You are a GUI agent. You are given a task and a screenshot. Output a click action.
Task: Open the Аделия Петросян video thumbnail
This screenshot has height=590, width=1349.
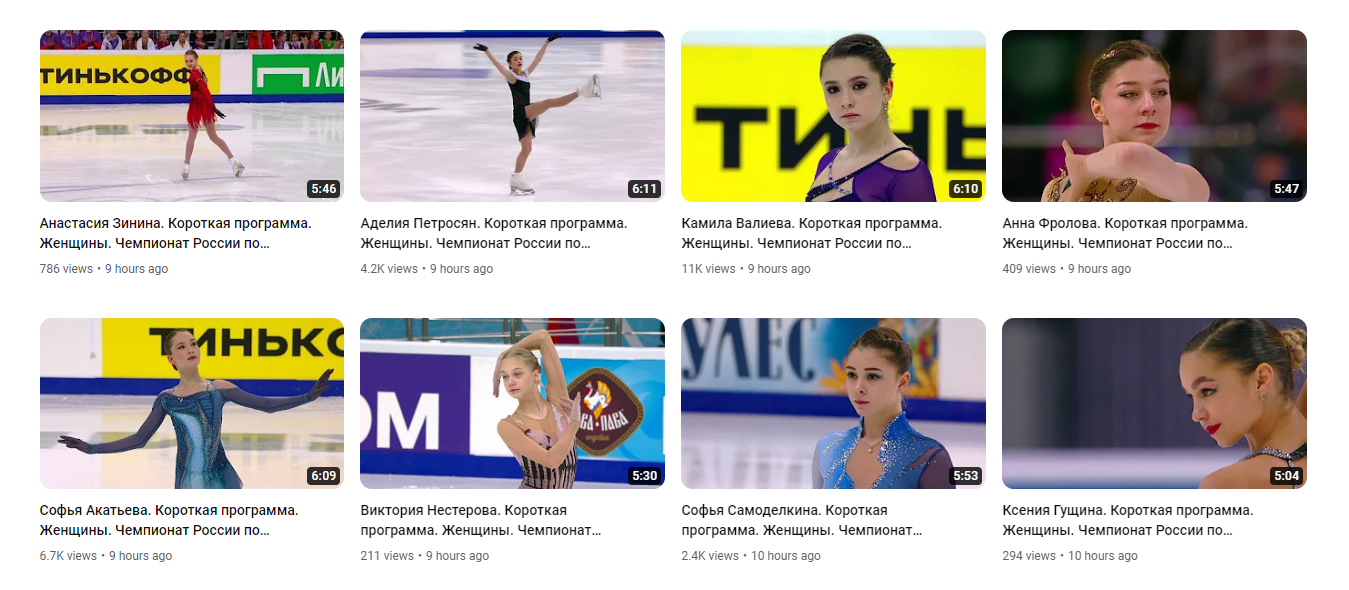tap(512, 116)
